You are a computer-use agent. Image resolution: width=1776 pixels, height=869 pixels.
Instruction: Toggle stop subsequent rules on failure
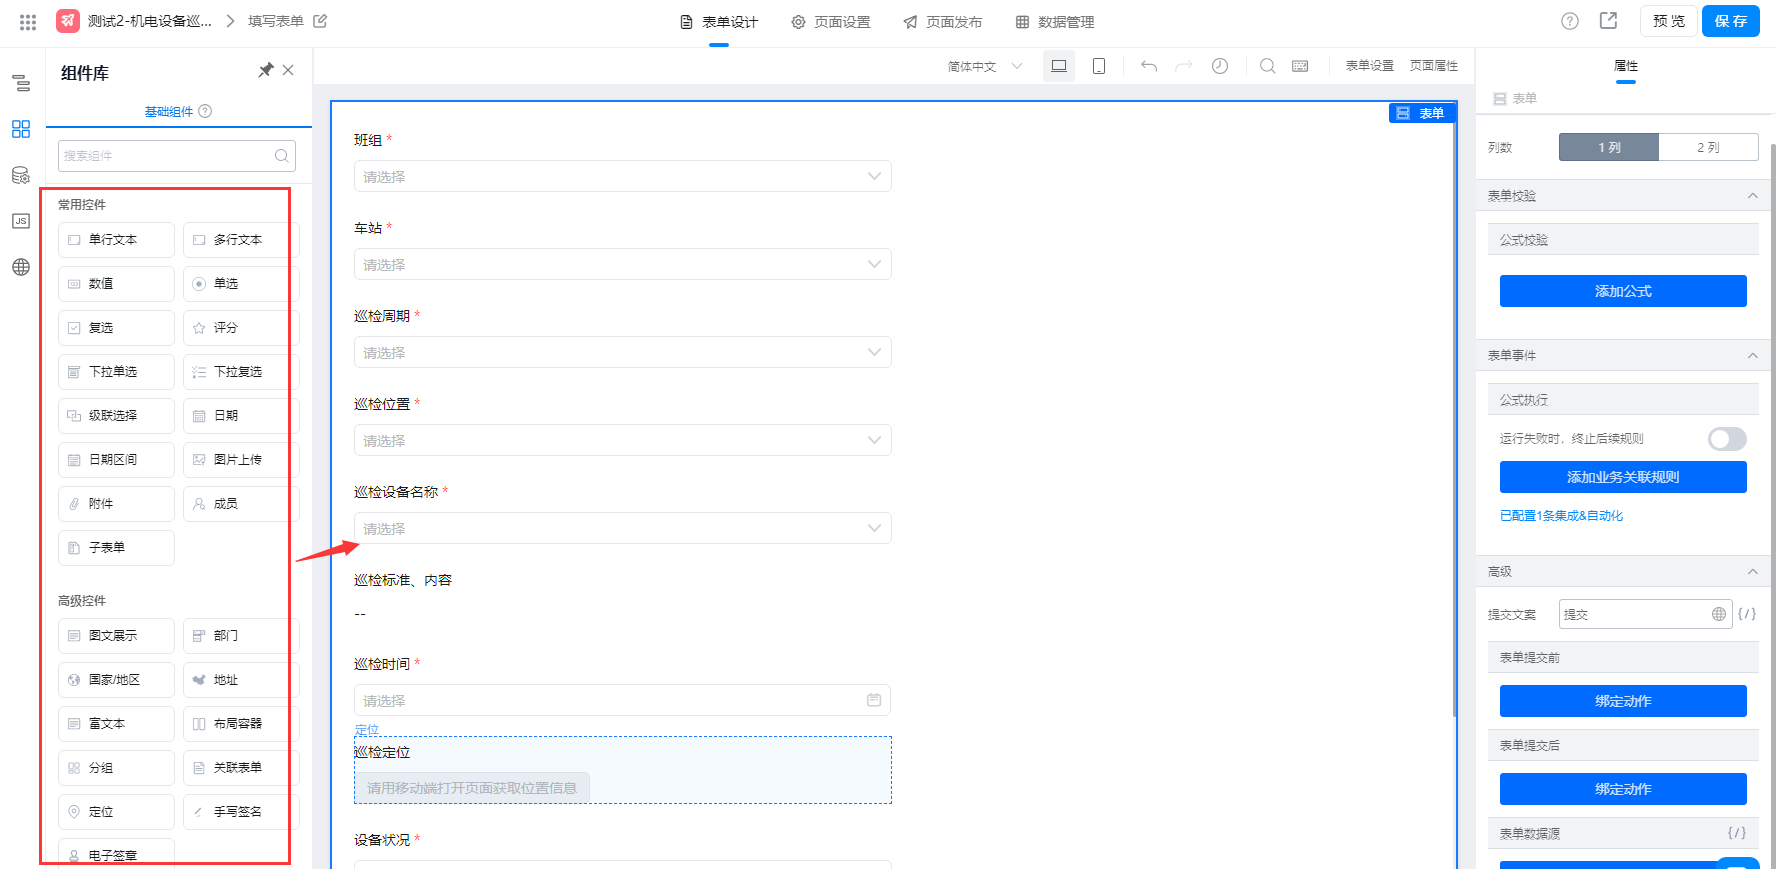pos(1726,439)
